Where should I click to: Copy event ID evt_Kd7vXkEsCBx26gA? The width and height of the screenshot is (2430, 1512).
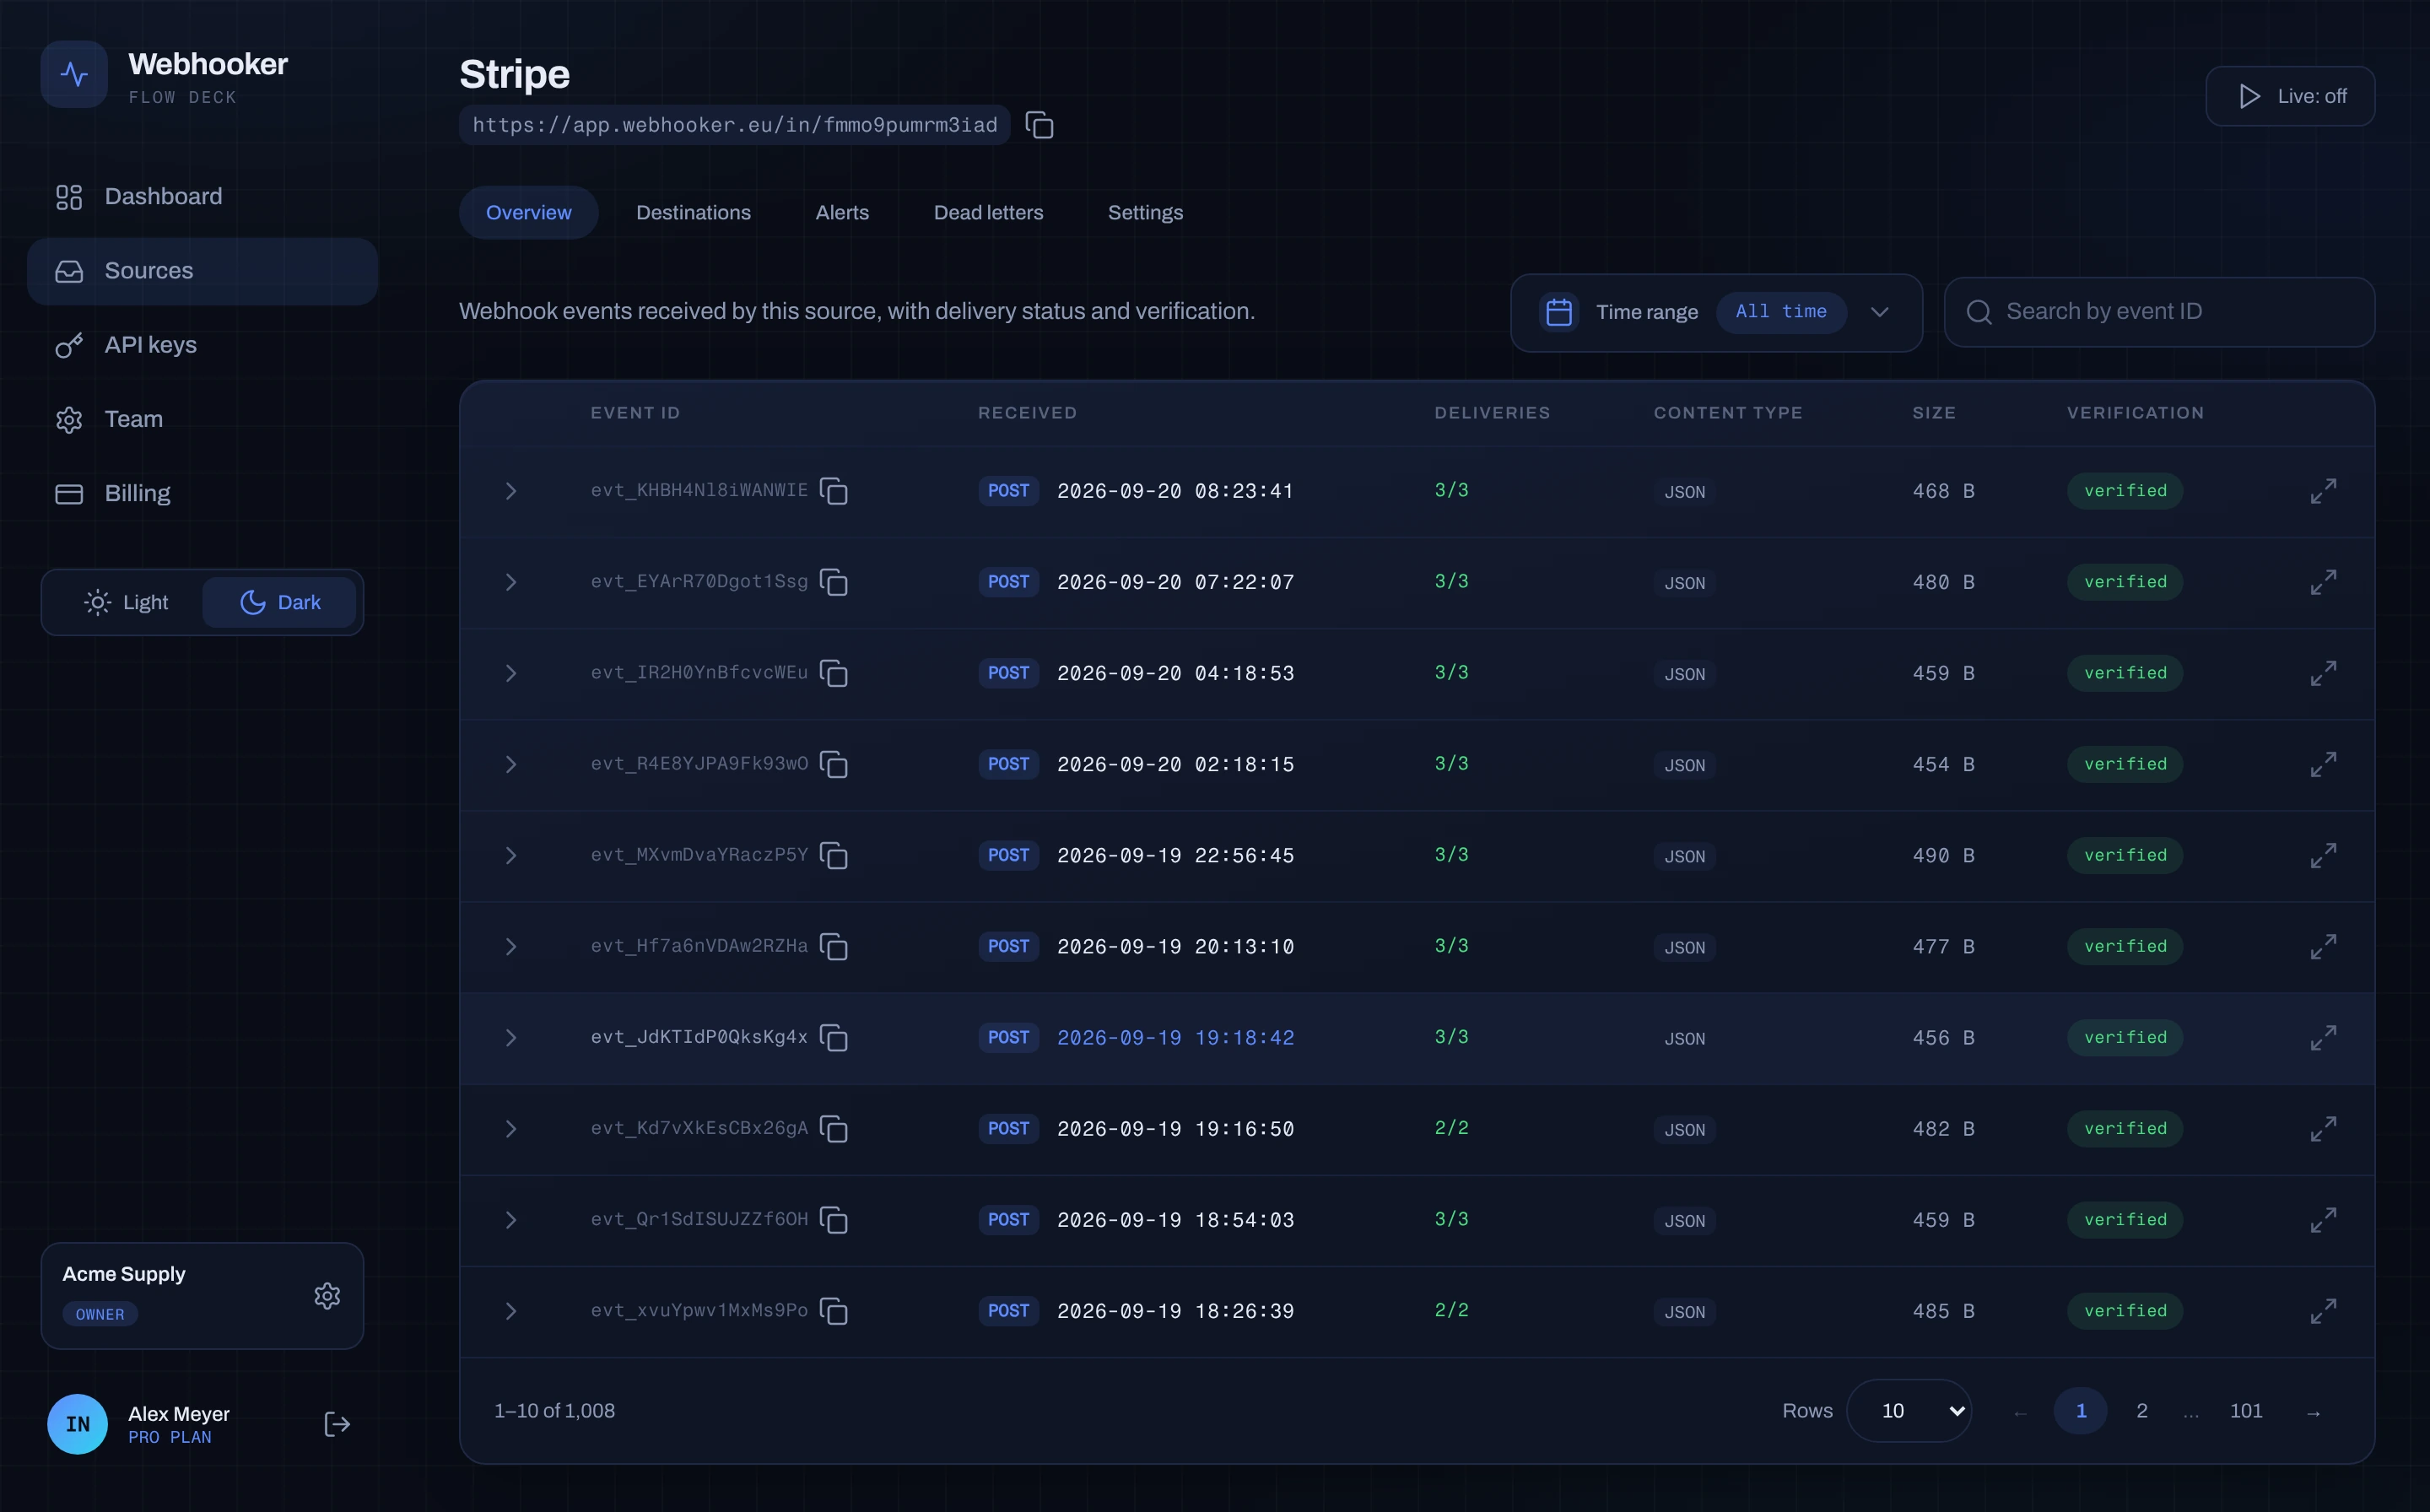pyautogui.click(x=833, y=1129)
